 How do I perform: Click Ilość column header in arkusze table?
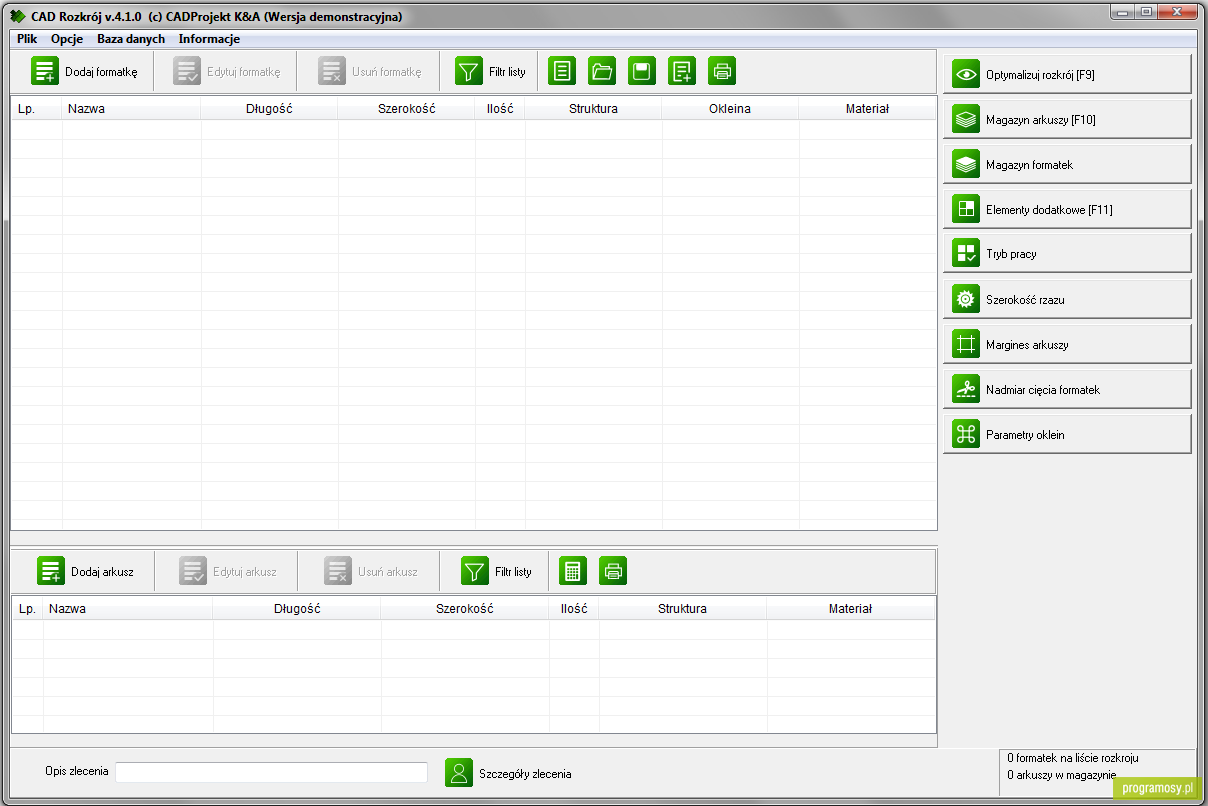click(x=574, y=608)
